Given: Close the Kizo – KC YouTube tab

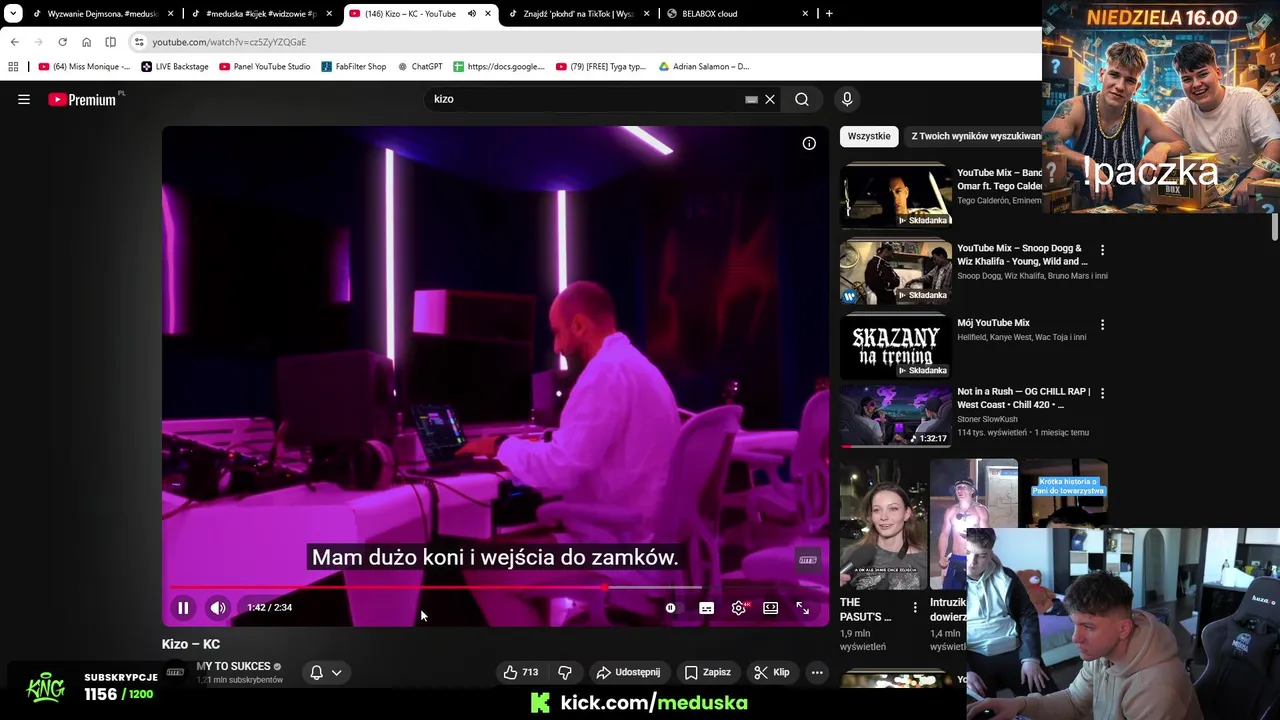Looking at the screenshot, I should tap(488, 14).
